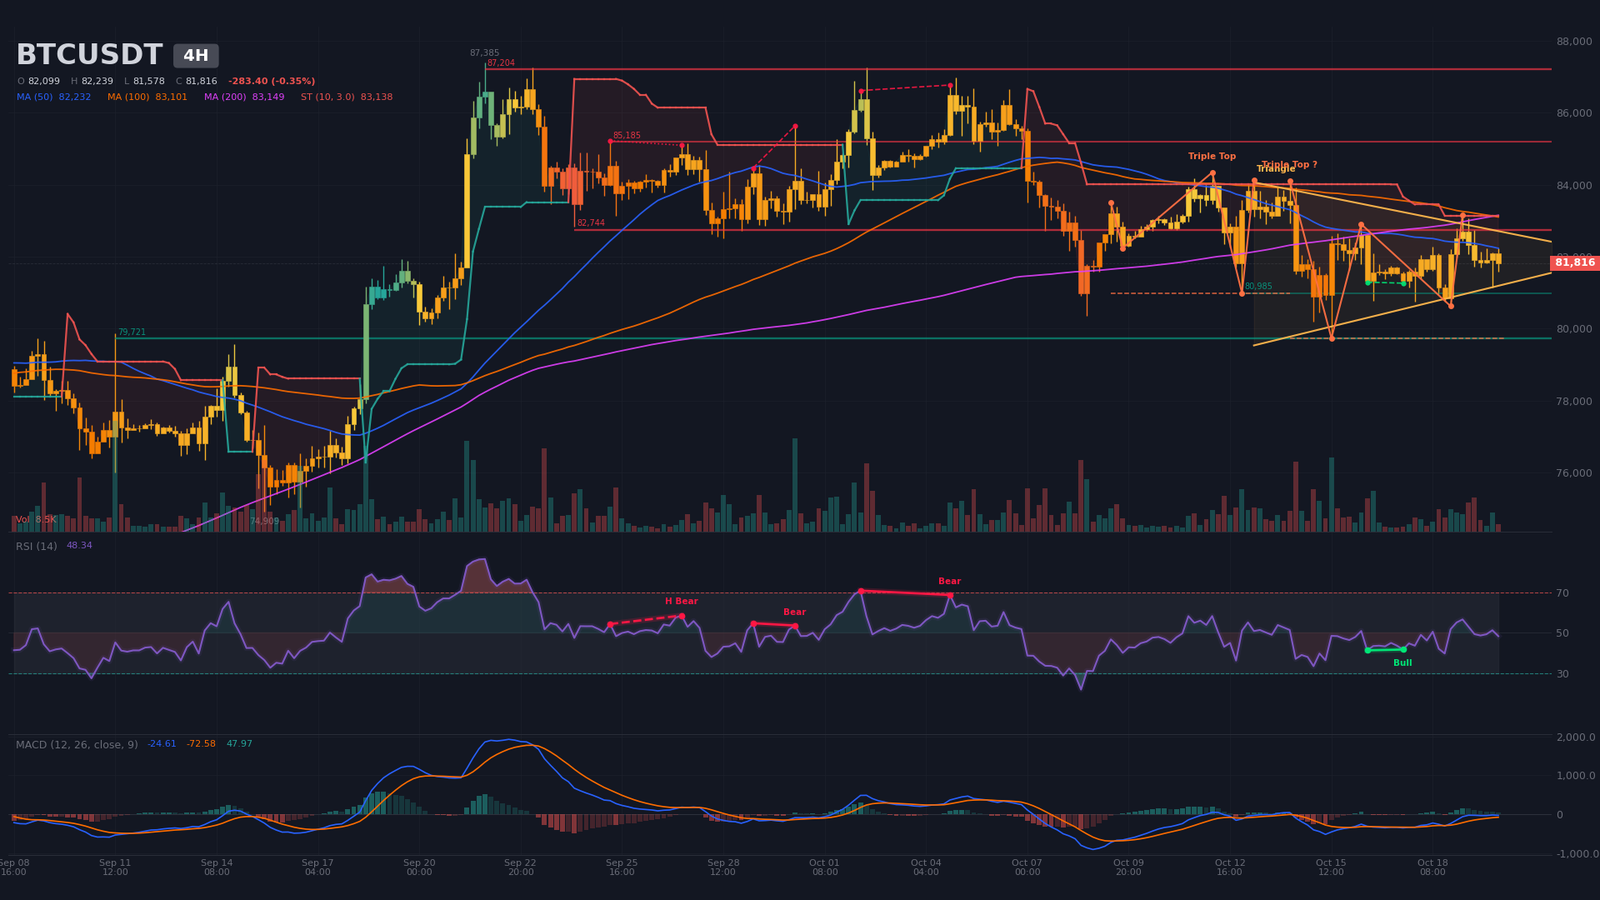The image size is (1600, 900).
Task: Click the RSI 70 axis label
Action: pyautogui.click(x=1563, y=593)
